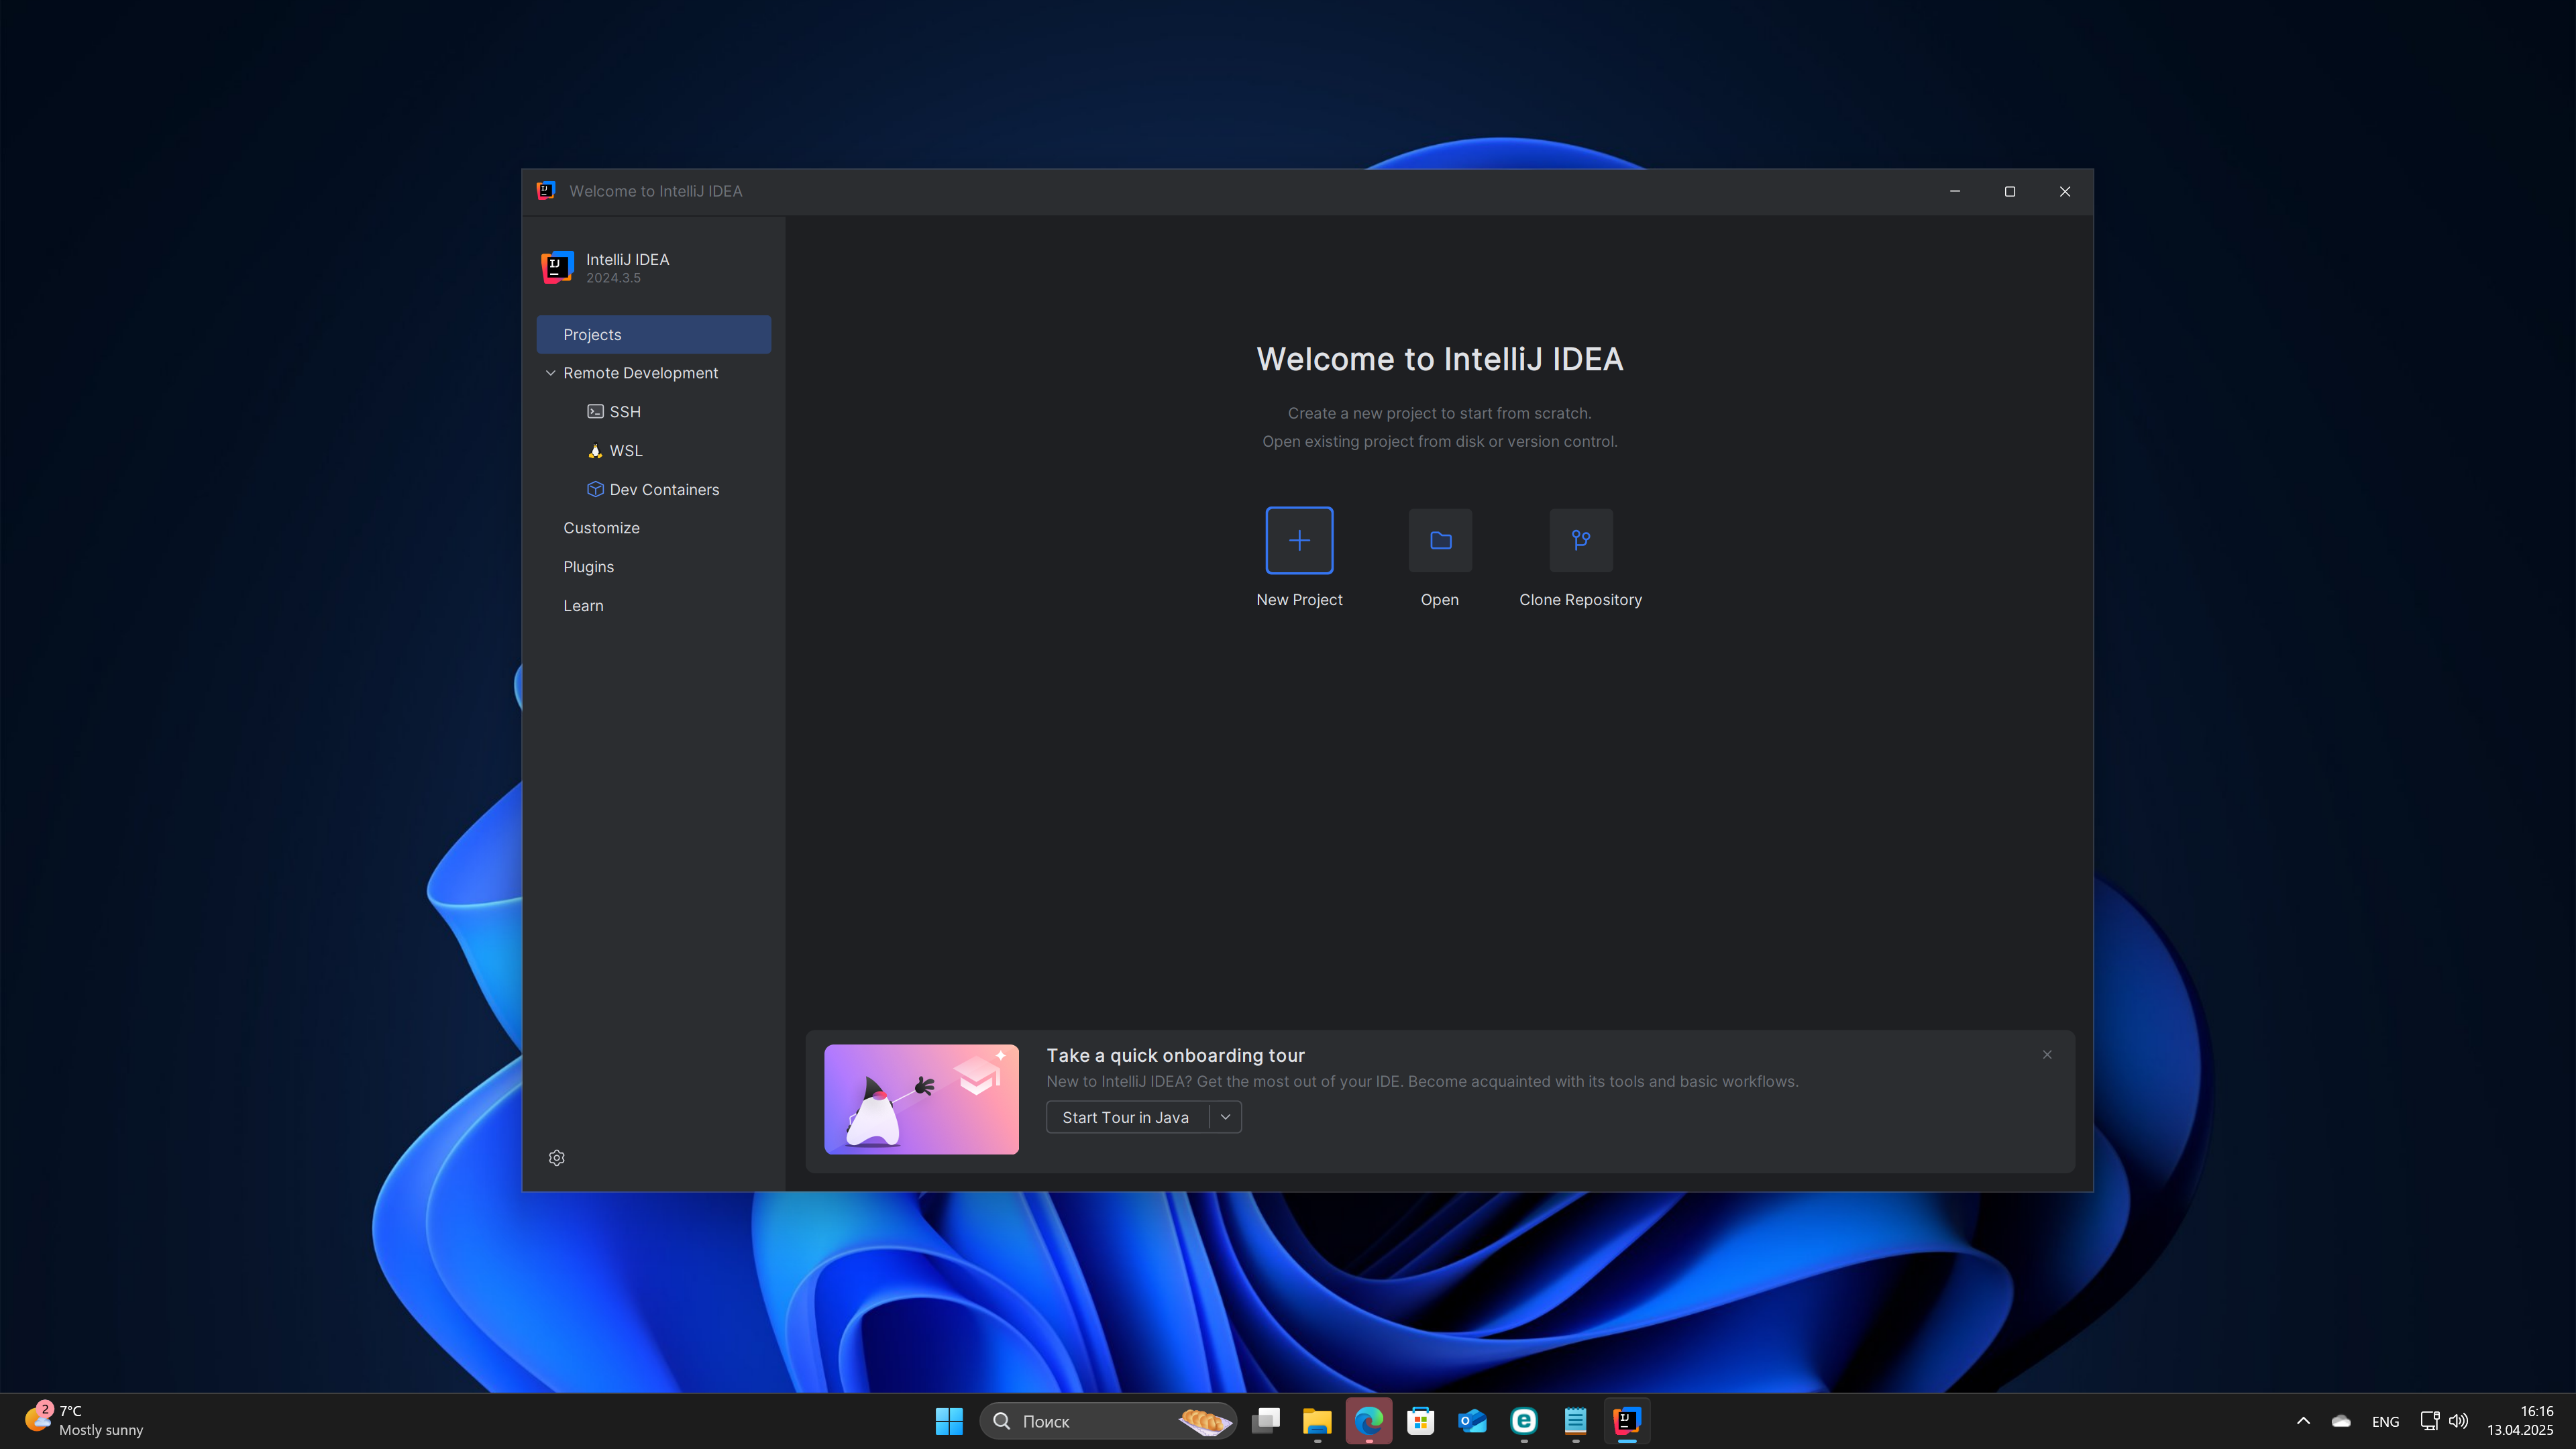Open the weather widget
The height and width of the screenshot is (1449, 2576).
click(x=84, y=1421)
